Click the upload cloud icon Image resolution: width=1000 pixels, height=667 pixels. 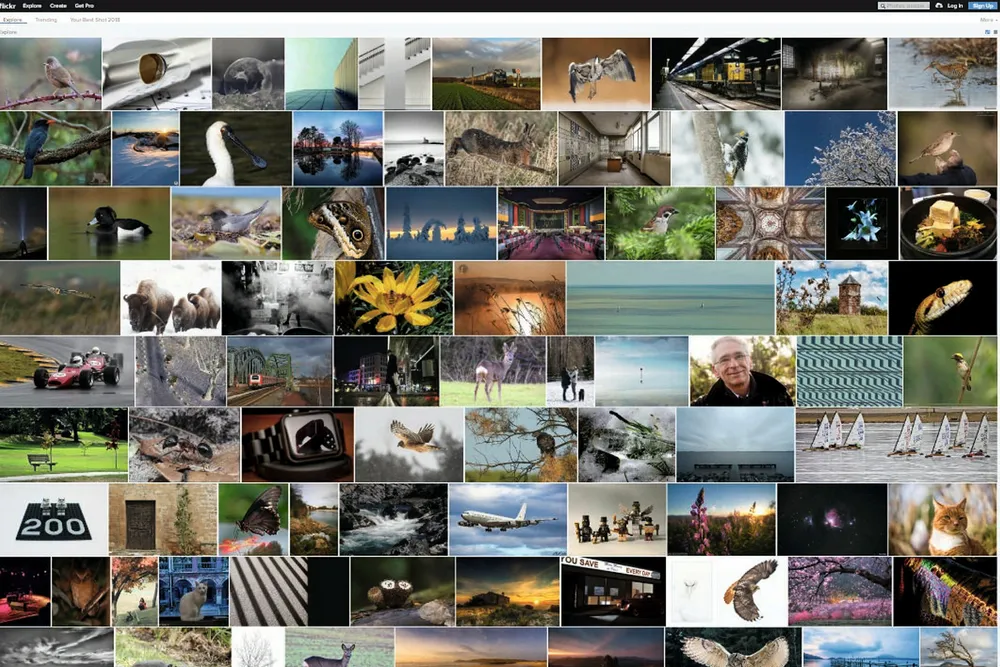938,6
